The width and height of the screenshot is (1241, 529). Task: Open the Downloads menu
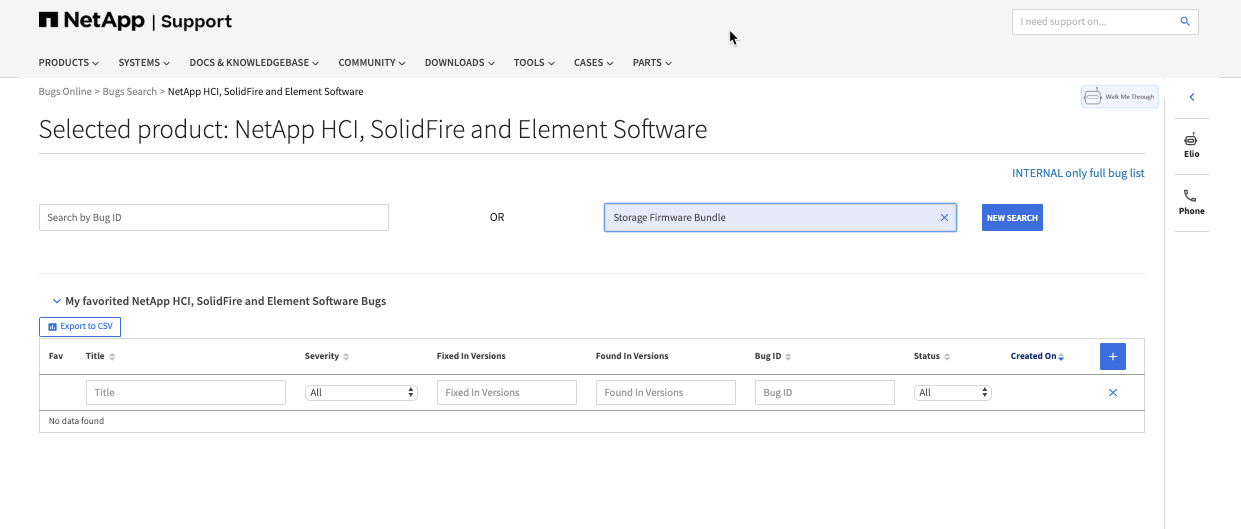[459, 63]
